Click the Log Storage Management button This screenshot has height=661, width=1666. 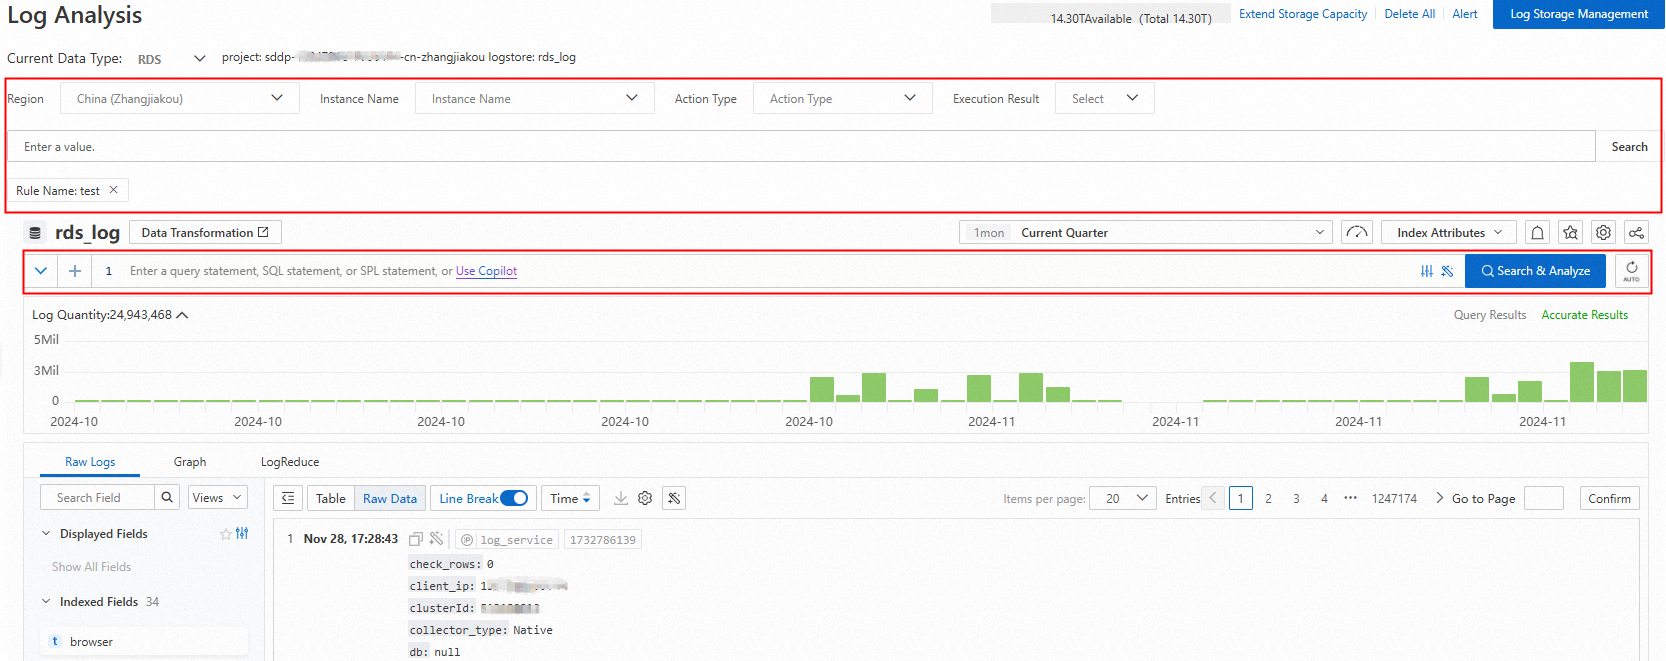pos(1579,14)
